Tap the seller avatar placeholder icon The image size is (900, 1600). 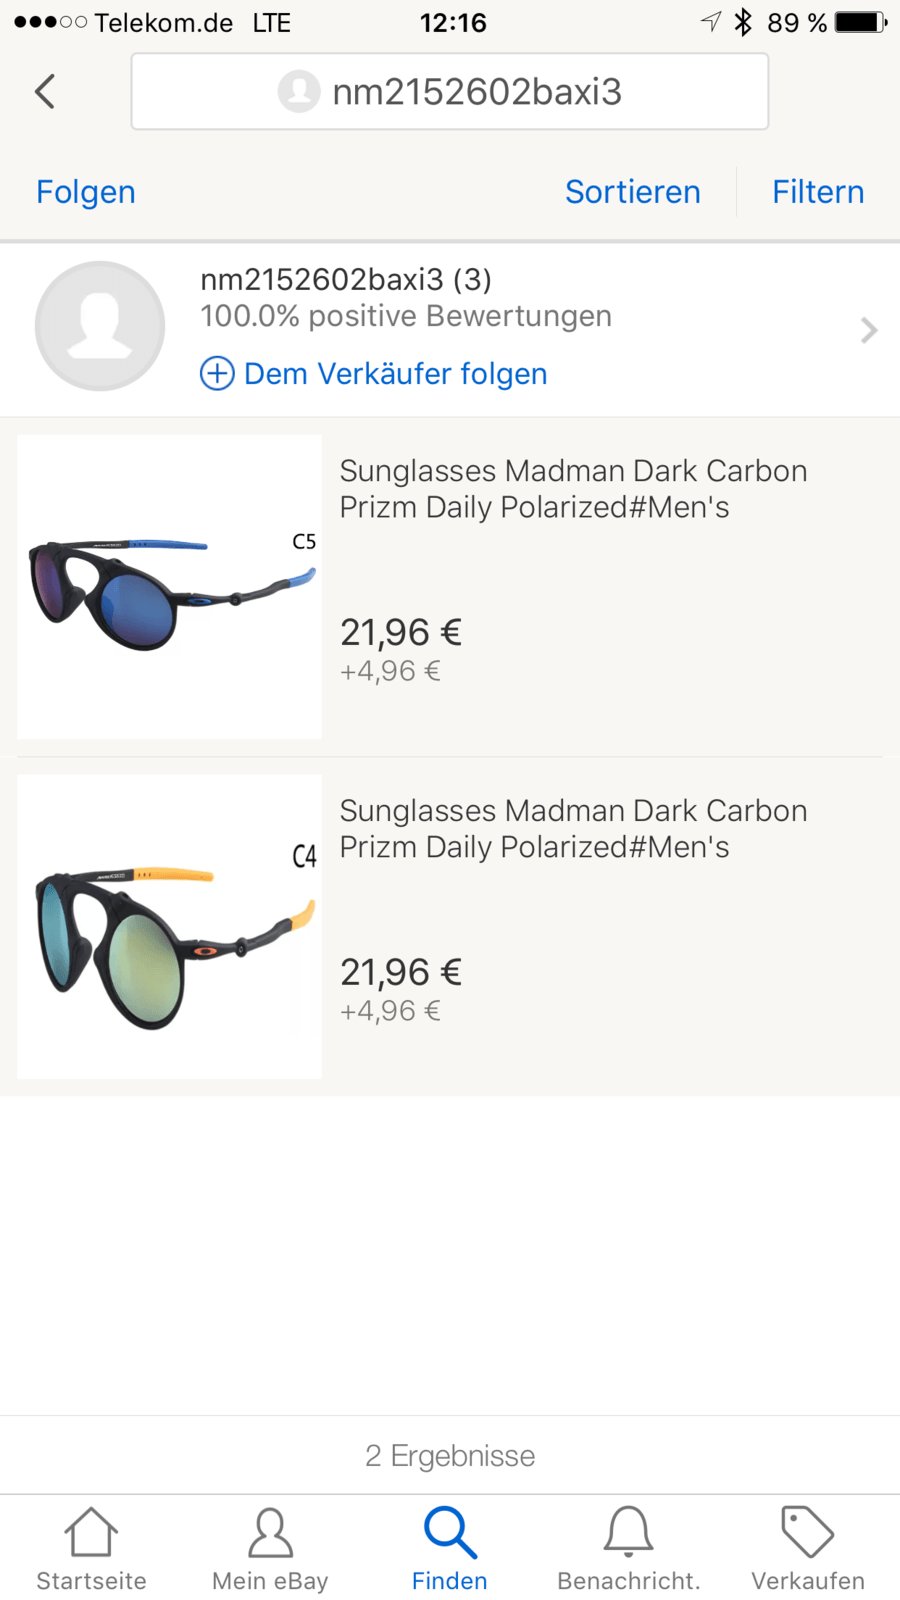pyautogui.click(x=100, y=326)
